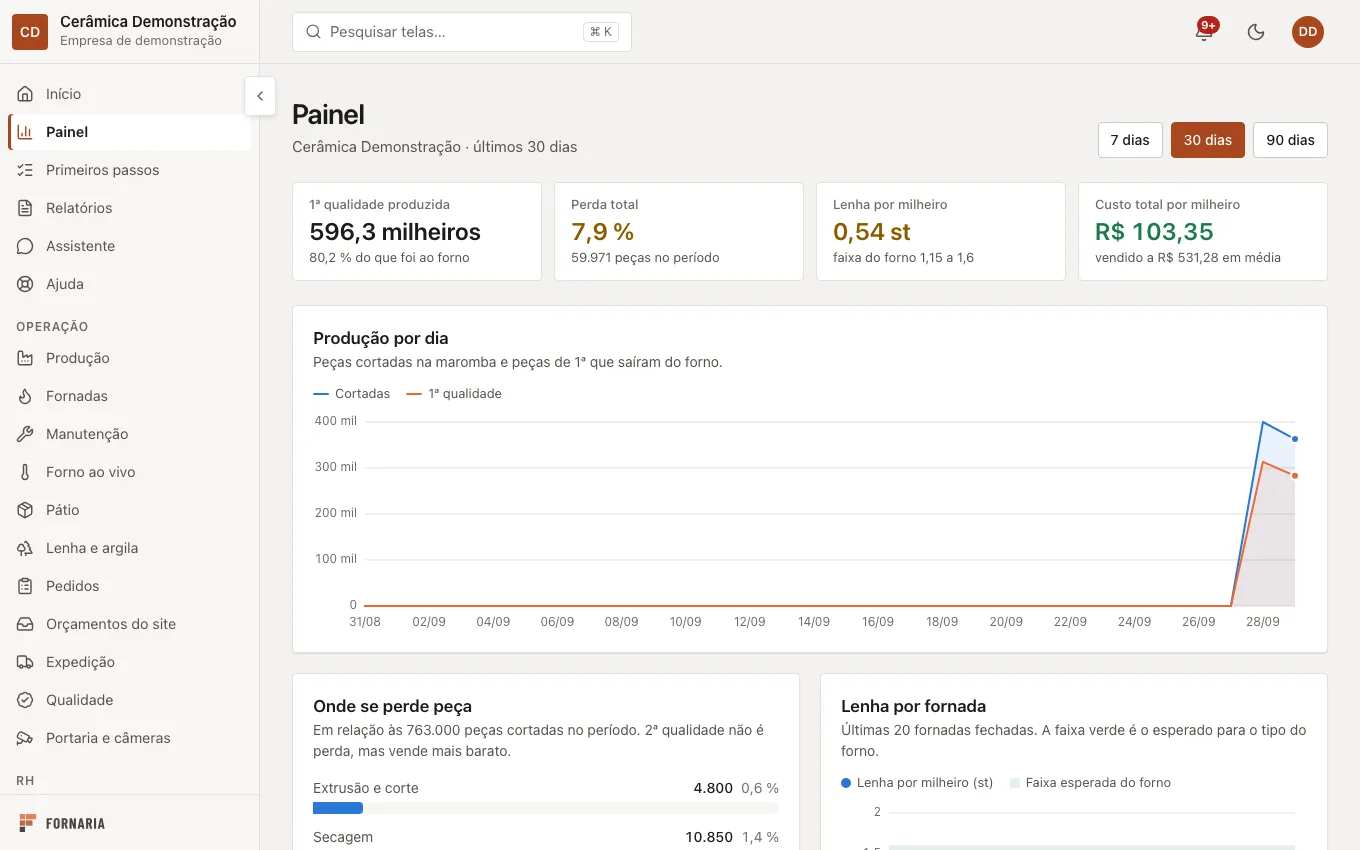Click the Fornaria logo in the sidebar footer
Image resolution: width=1360 pixels, height=850 pixels.
coord(62,823)
